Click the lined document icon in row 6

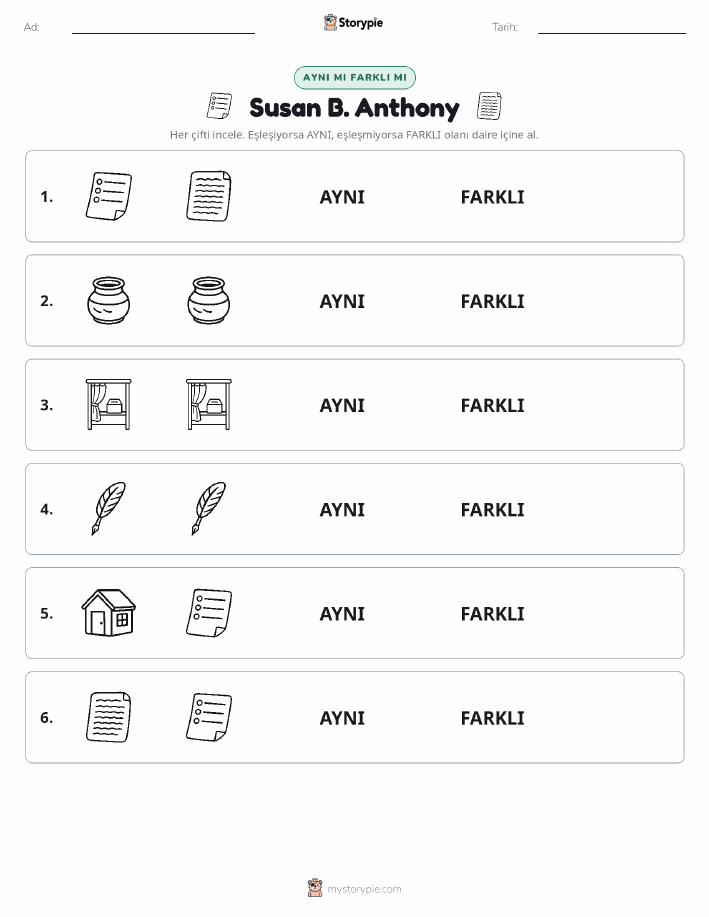point(109,717)
